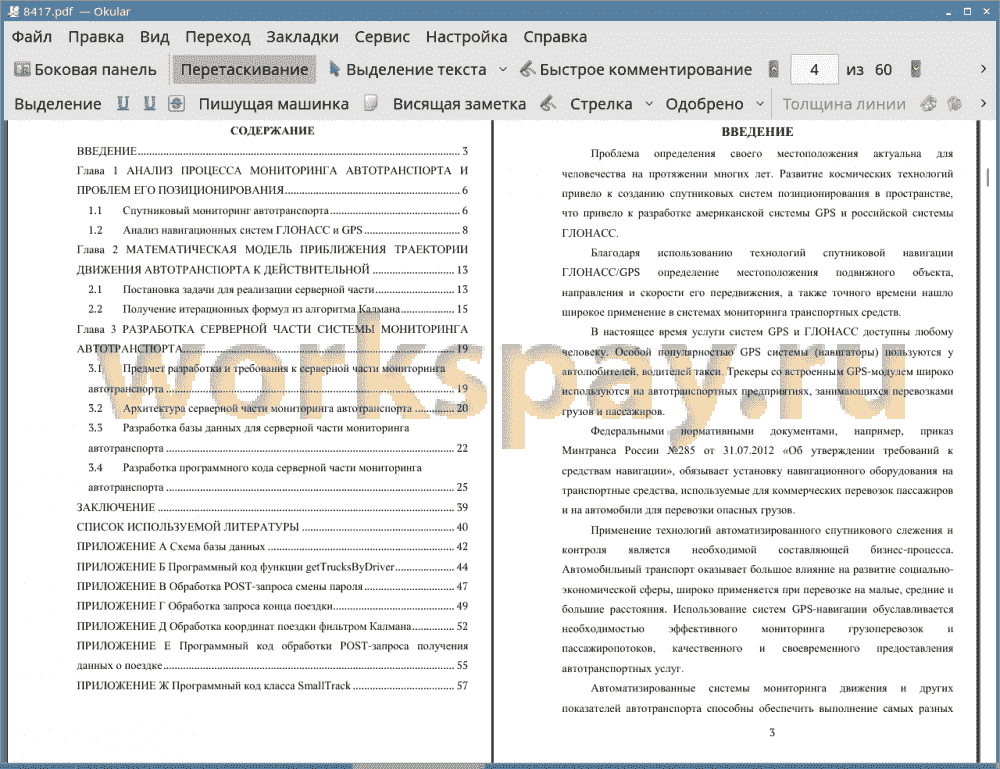Select the strikeout annotation icon

click(177, 104)
